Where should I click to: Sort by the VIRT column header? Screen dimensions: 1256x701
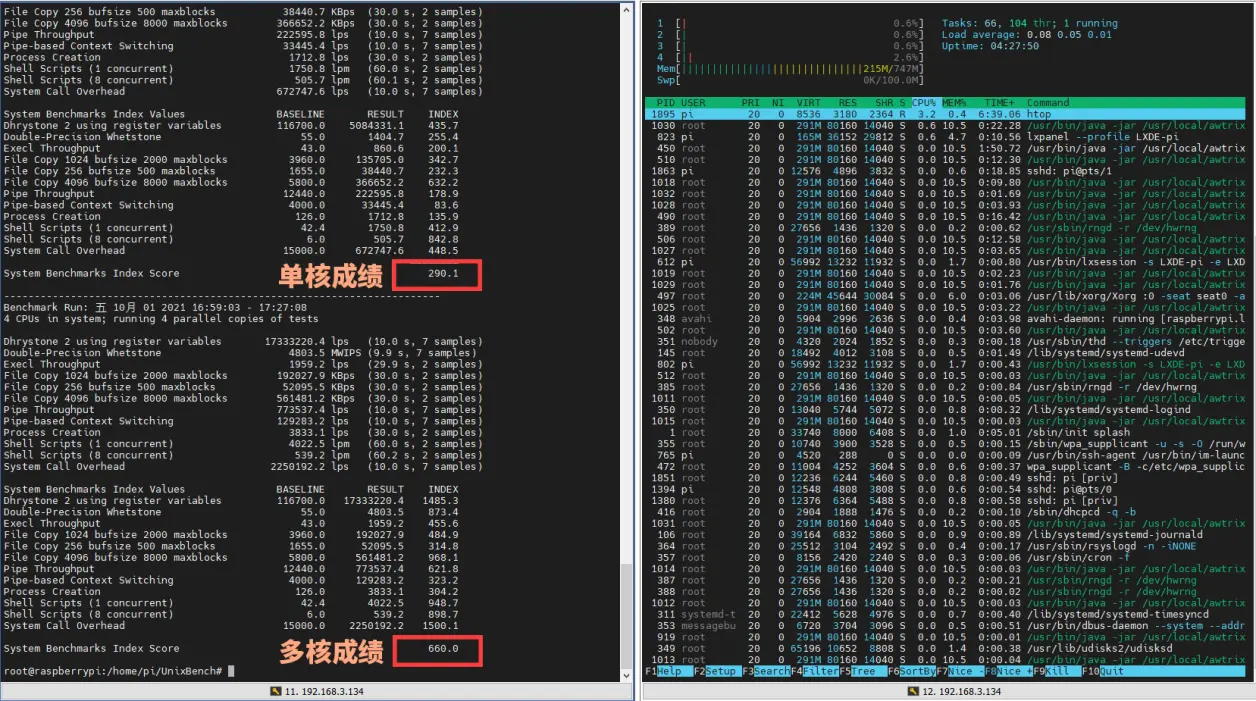click(808, 102)
